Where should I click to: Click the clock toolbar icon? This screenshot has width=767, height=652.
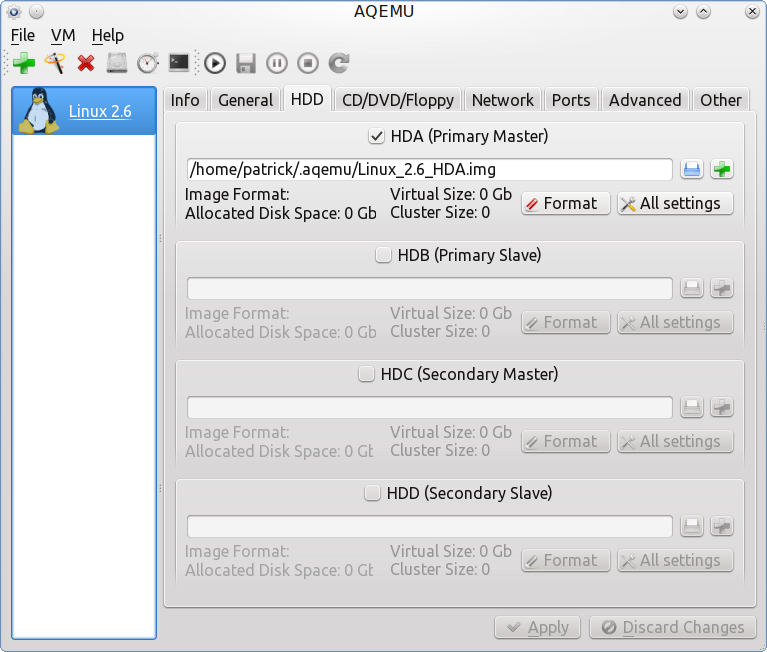[x=148, y=63]
